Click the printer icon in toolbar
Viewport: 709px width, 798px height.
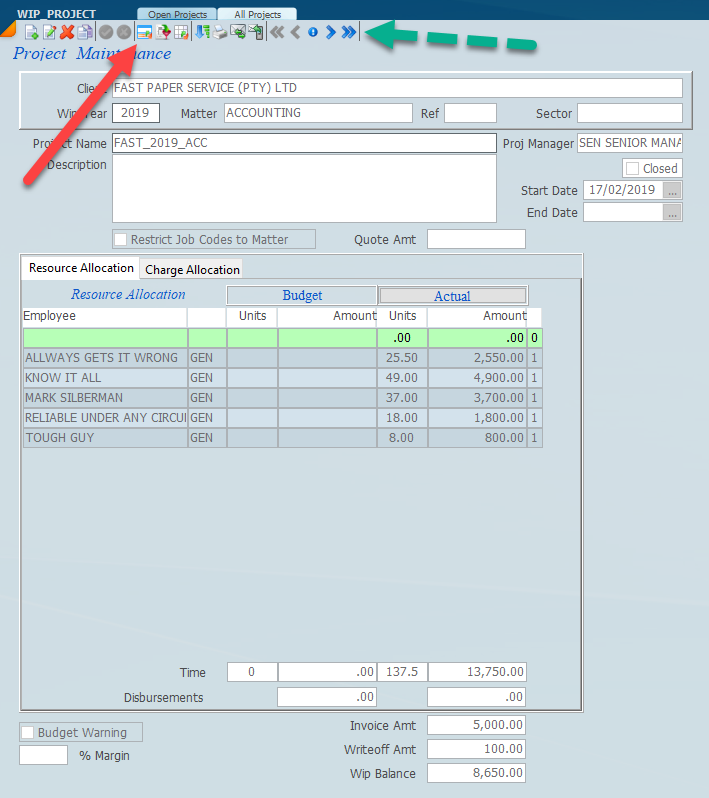(219, 32)
